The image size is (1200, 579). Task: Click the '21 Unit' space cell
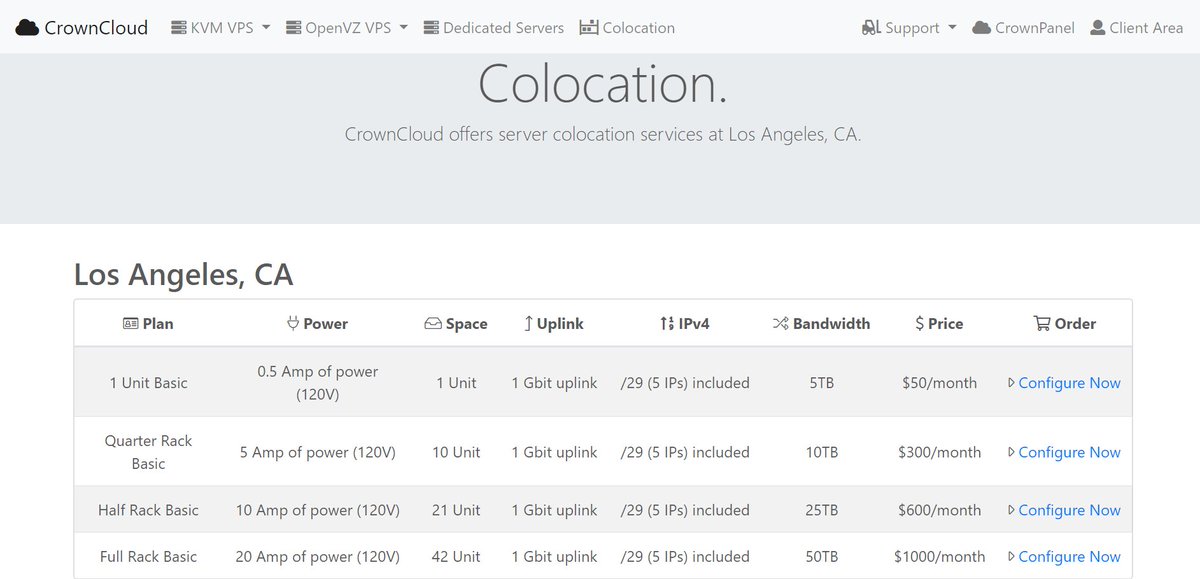(456, 510)
